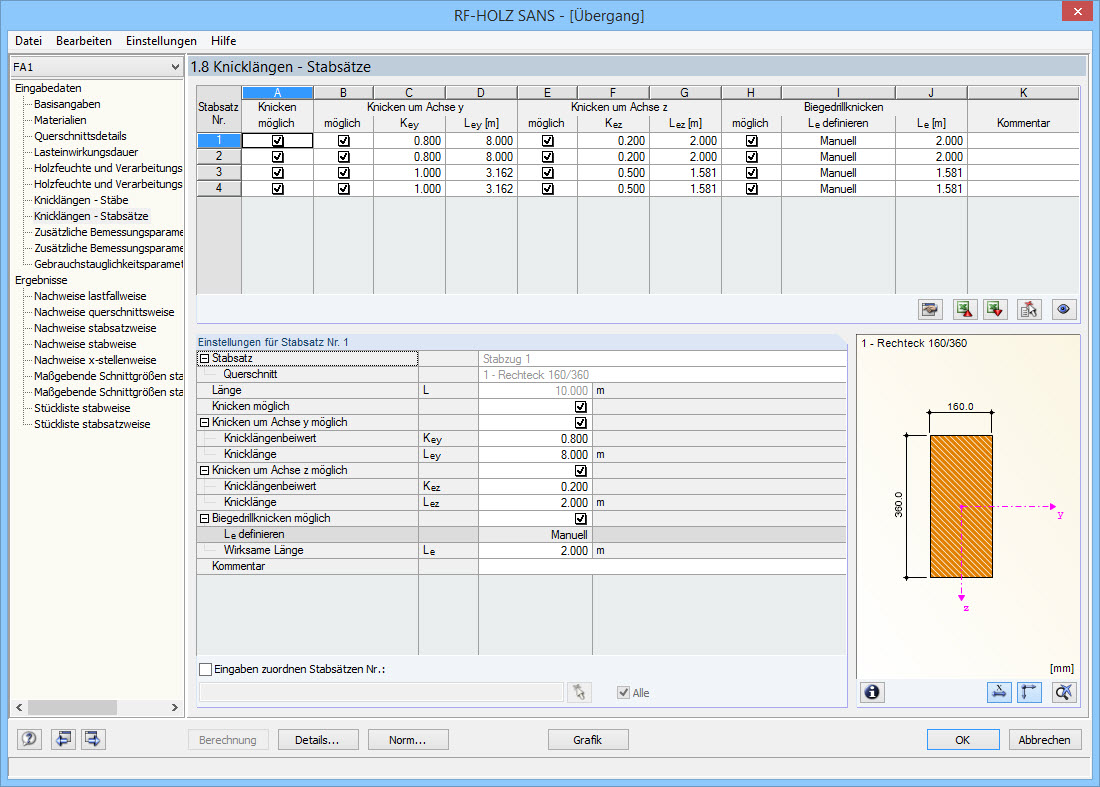Open the FA1 case dropdown

pos(176,67)
